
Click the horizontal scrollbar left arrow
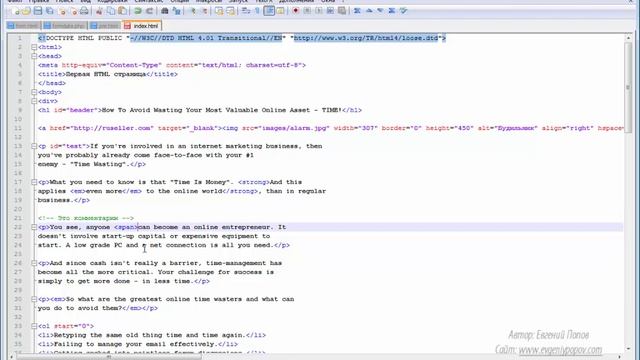11,357
